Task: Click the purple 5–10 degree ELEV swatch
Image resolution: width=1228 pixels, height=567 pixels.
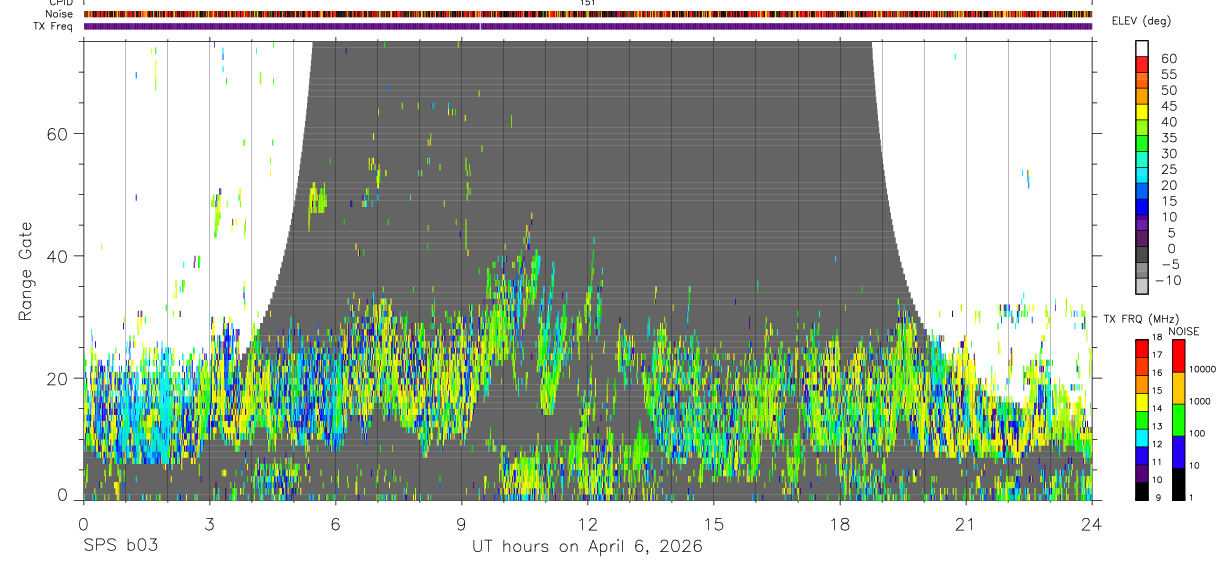Action: coord(1142,222)
